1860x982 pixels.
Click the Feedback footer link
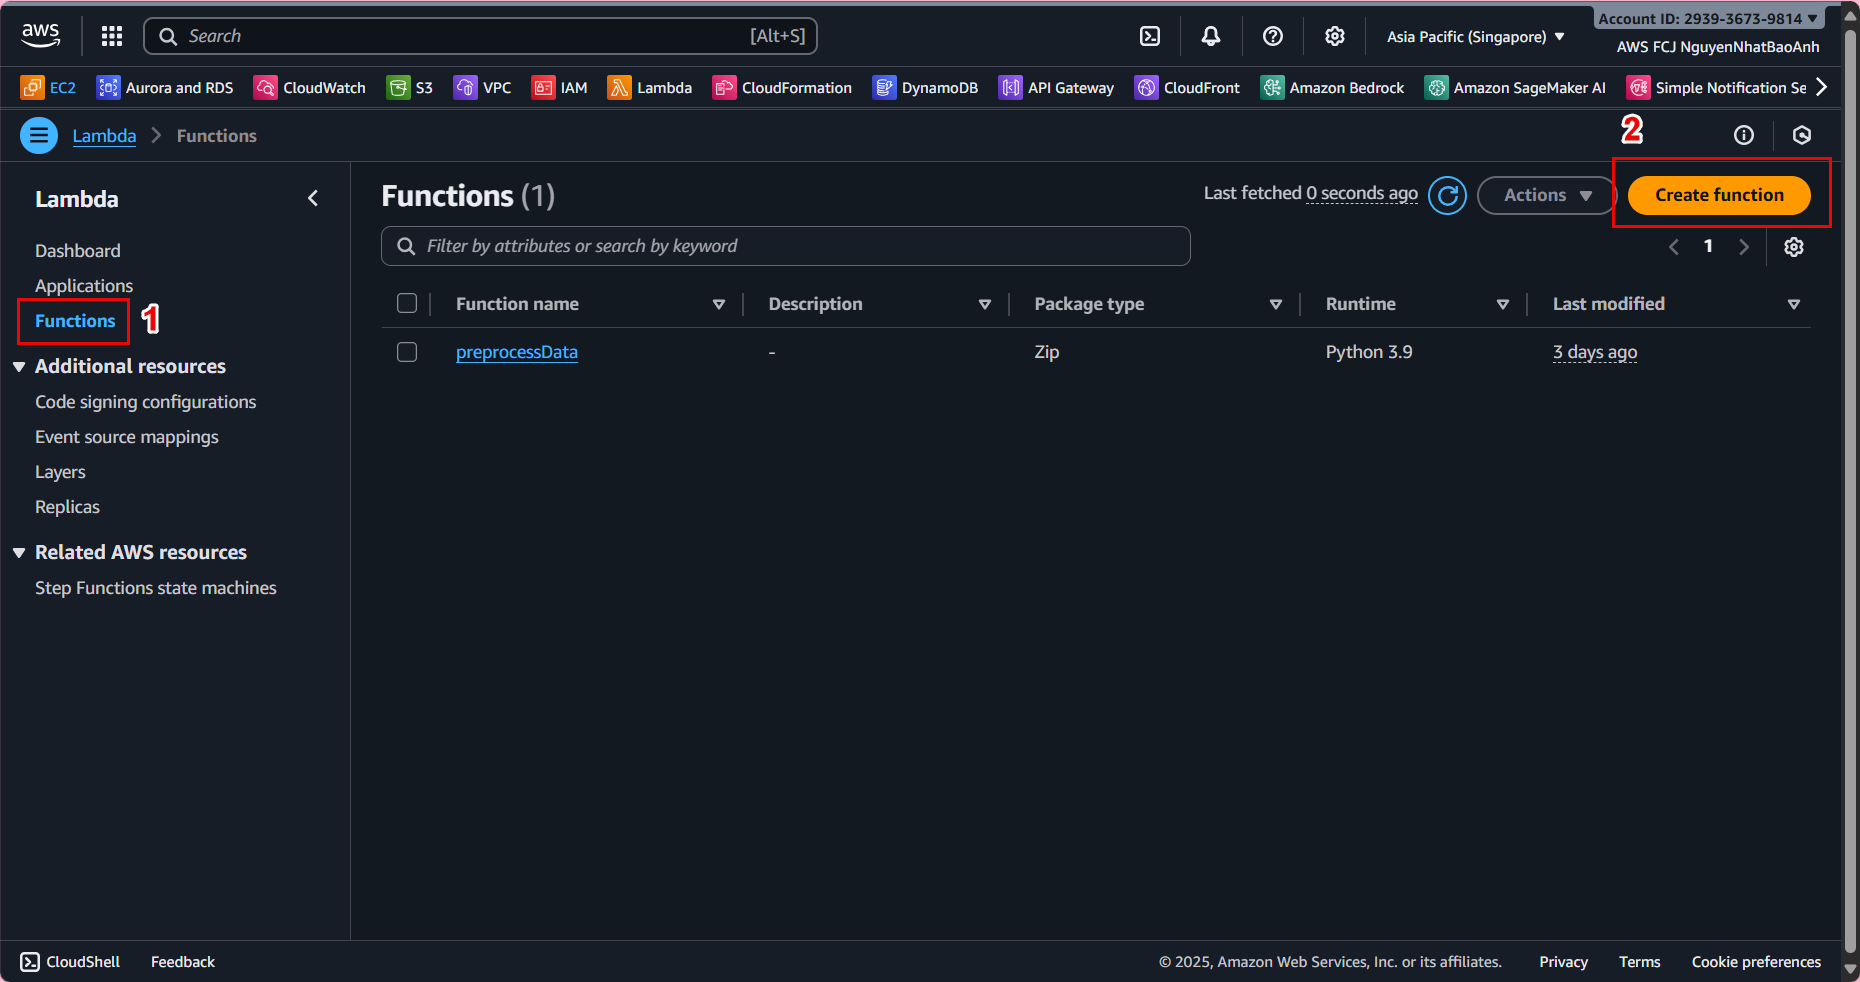(x=183, y=962)
